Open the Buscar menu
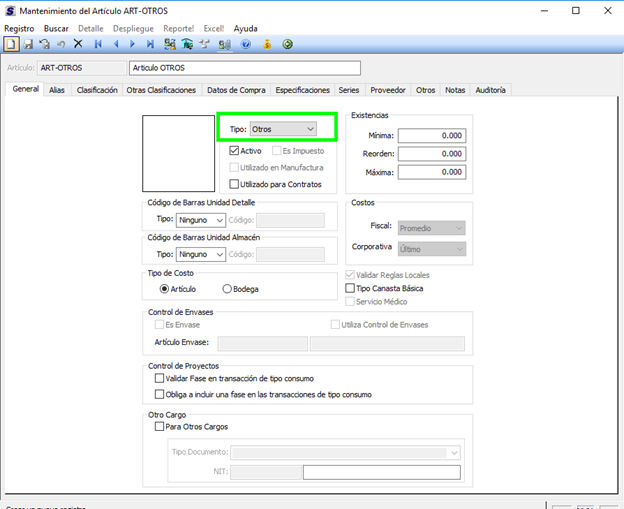The image size is (624, 509). click(56, 29)
